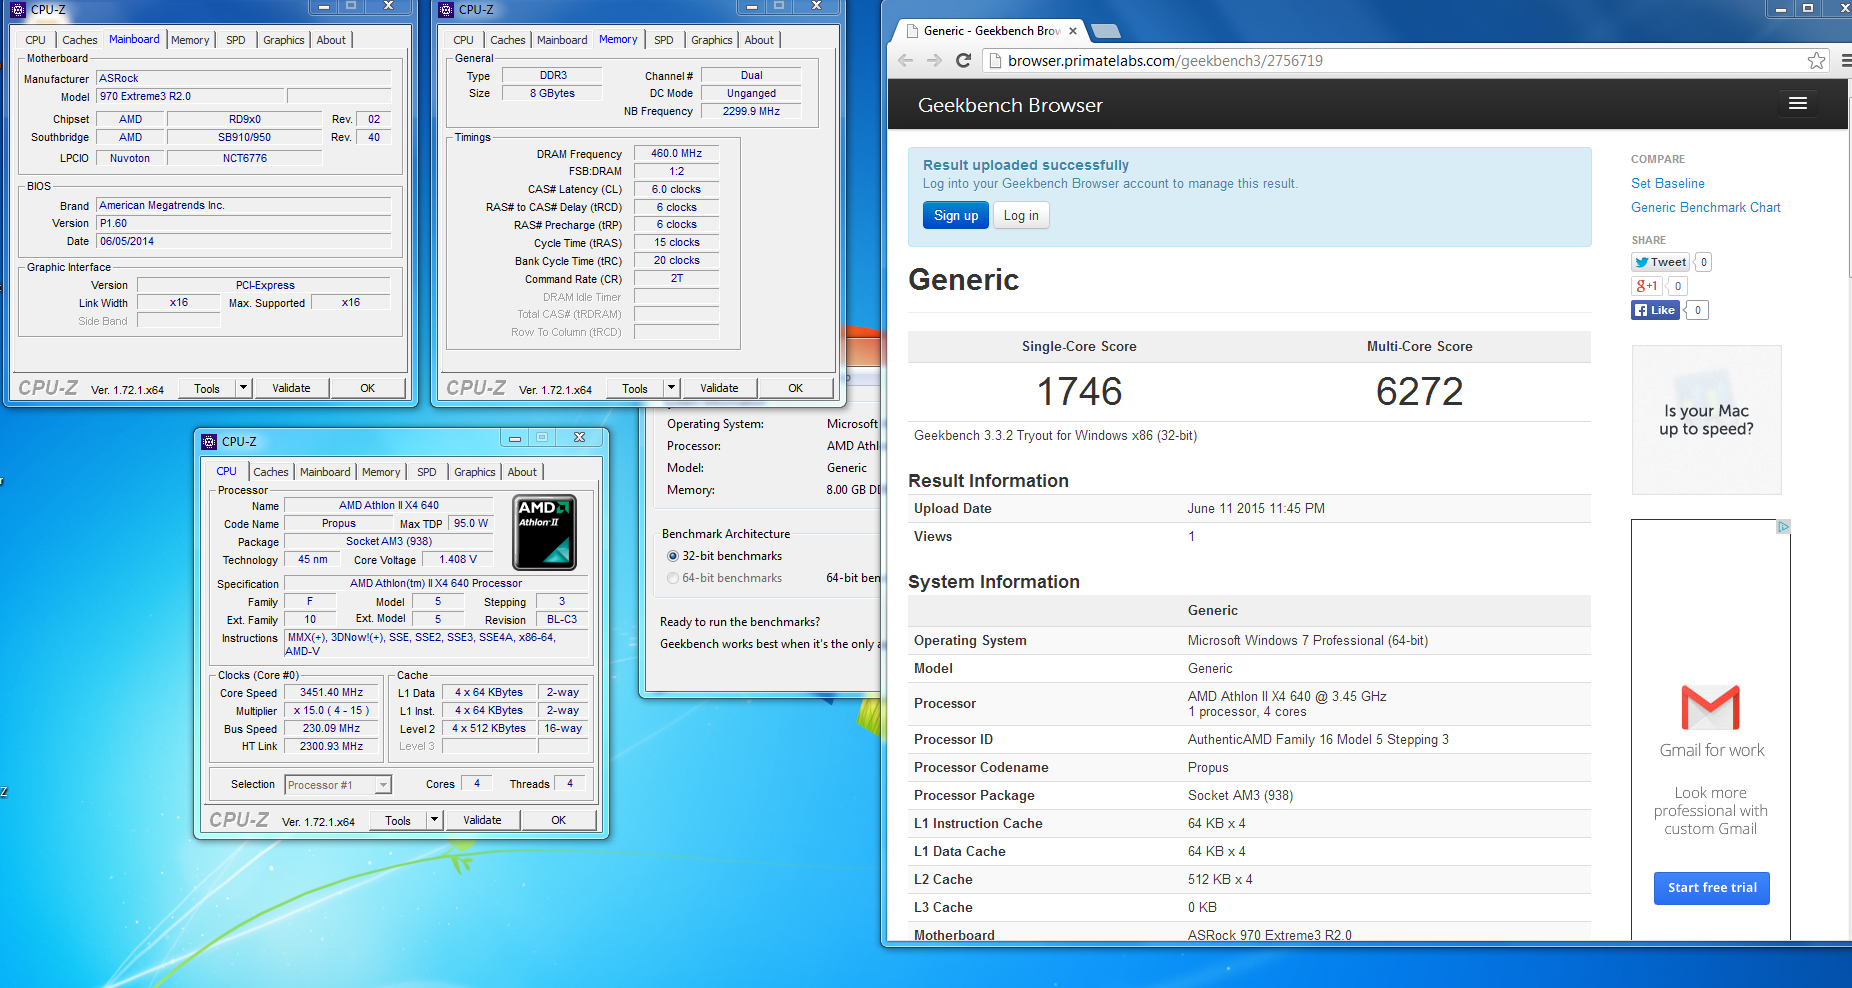Click the Google +1 button
The image size is (1852, 988).
(1646, 286)
